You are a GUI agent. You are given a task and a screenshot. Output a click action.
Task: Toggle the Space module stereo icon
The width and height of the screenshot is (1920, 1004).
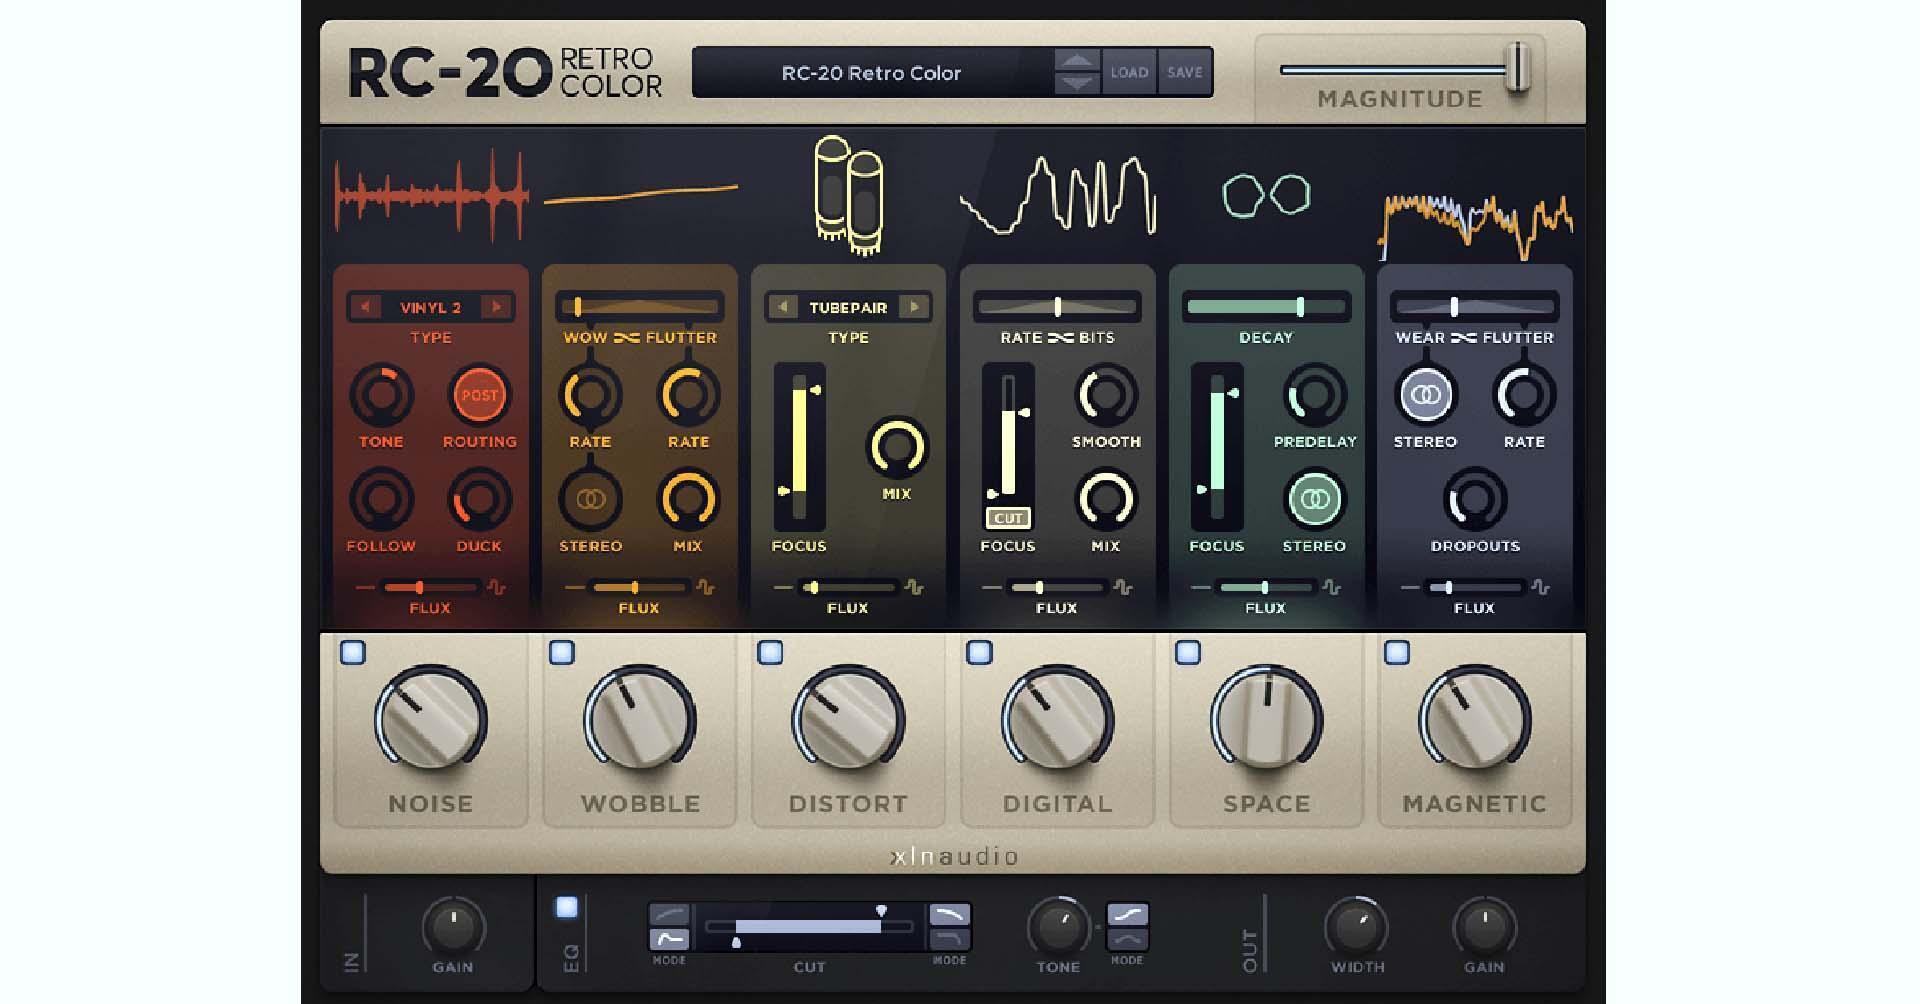pos(1314,499)
